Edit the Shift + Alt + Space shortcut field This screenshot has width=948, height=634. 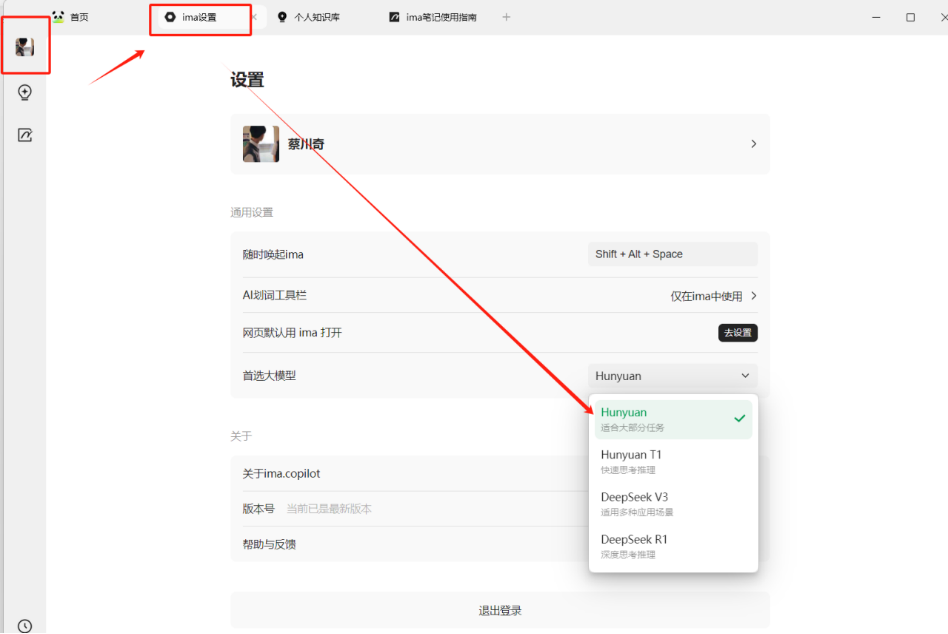point(672,254)
